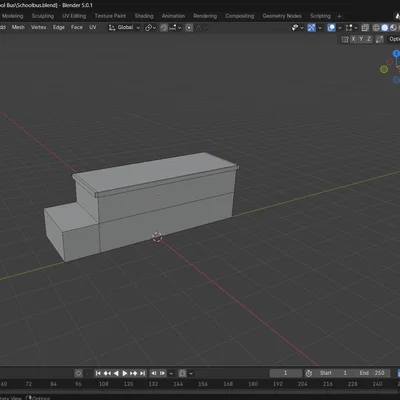Expand the gizmo options dropdown arrow

(320, 28)
